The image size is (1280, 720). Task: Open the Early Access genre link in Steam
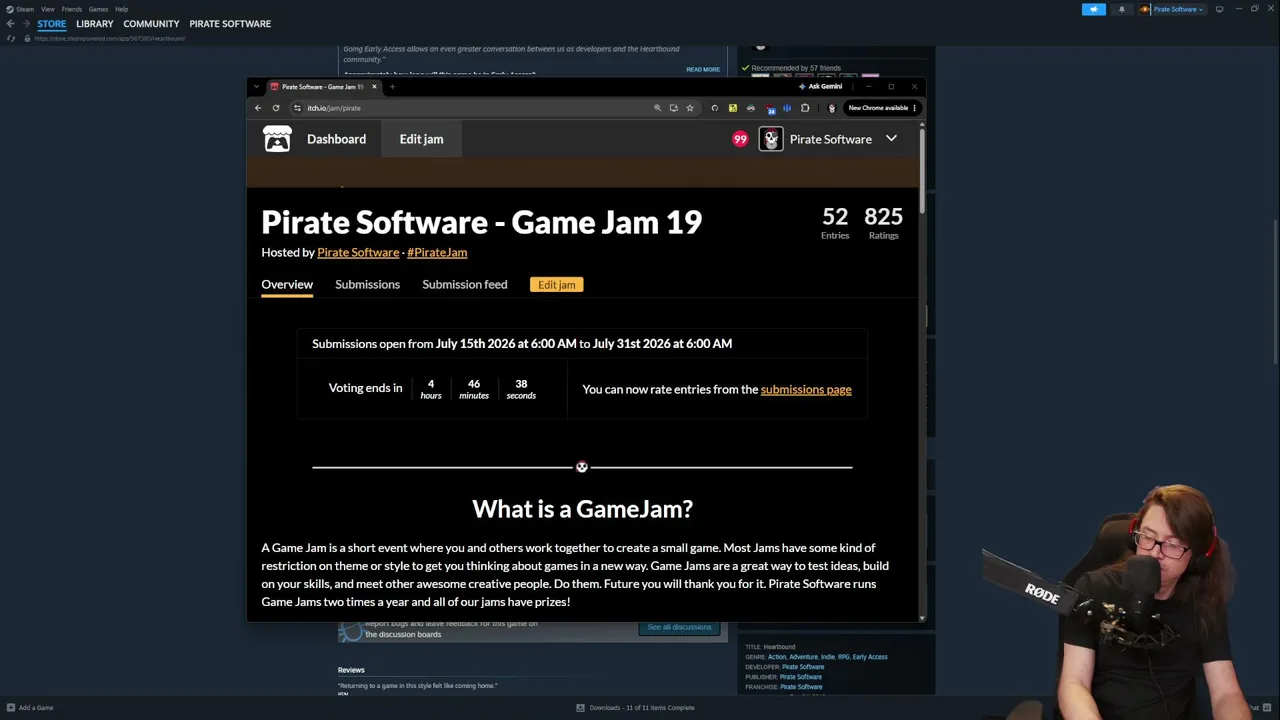coord(870,657)
